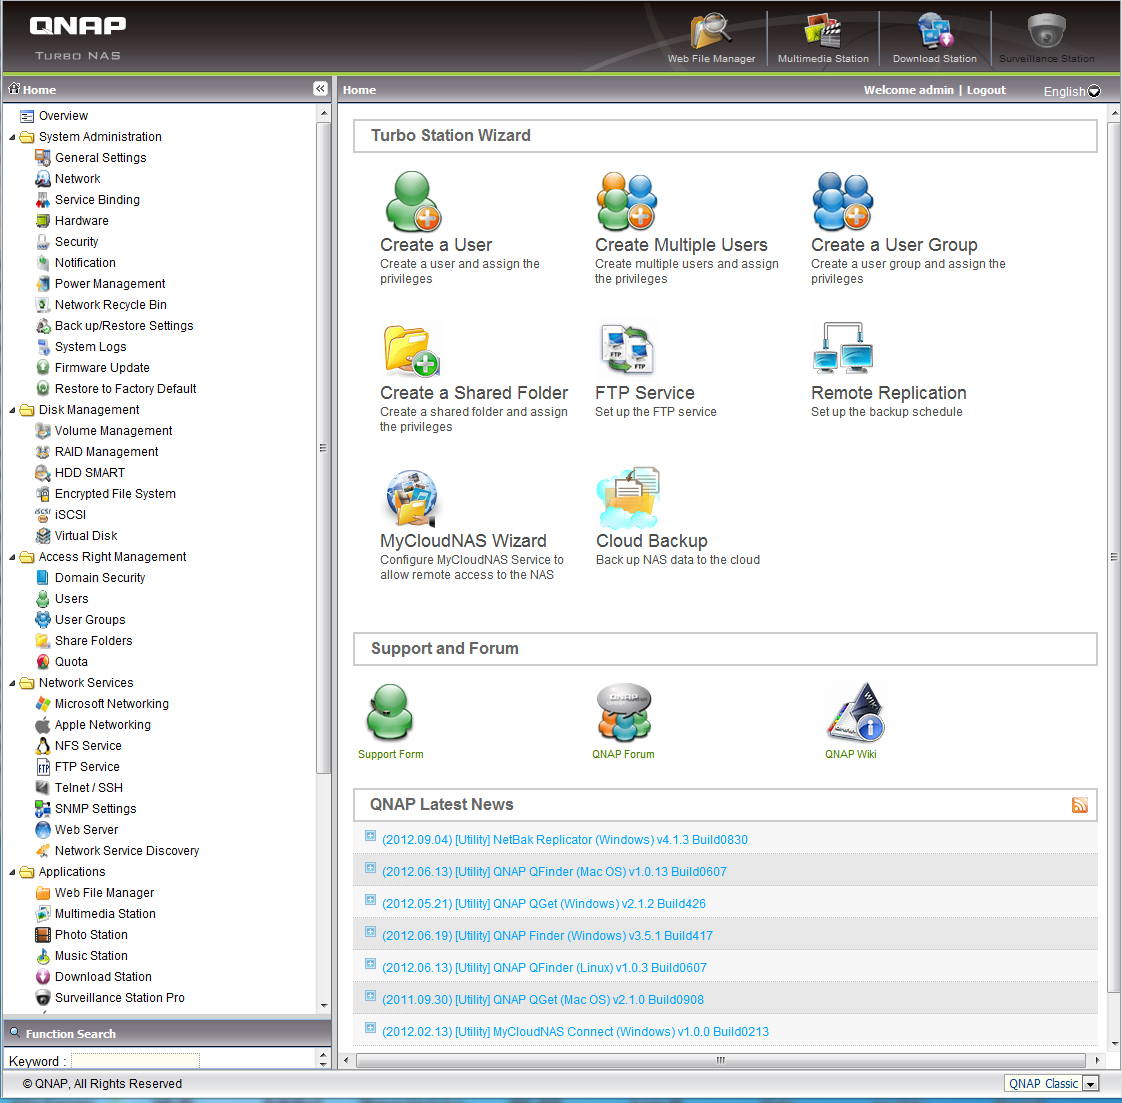Click the Logout link
Image resolution: width=1122 pixels, height=1103 pixels.
(x=986, y=90)
